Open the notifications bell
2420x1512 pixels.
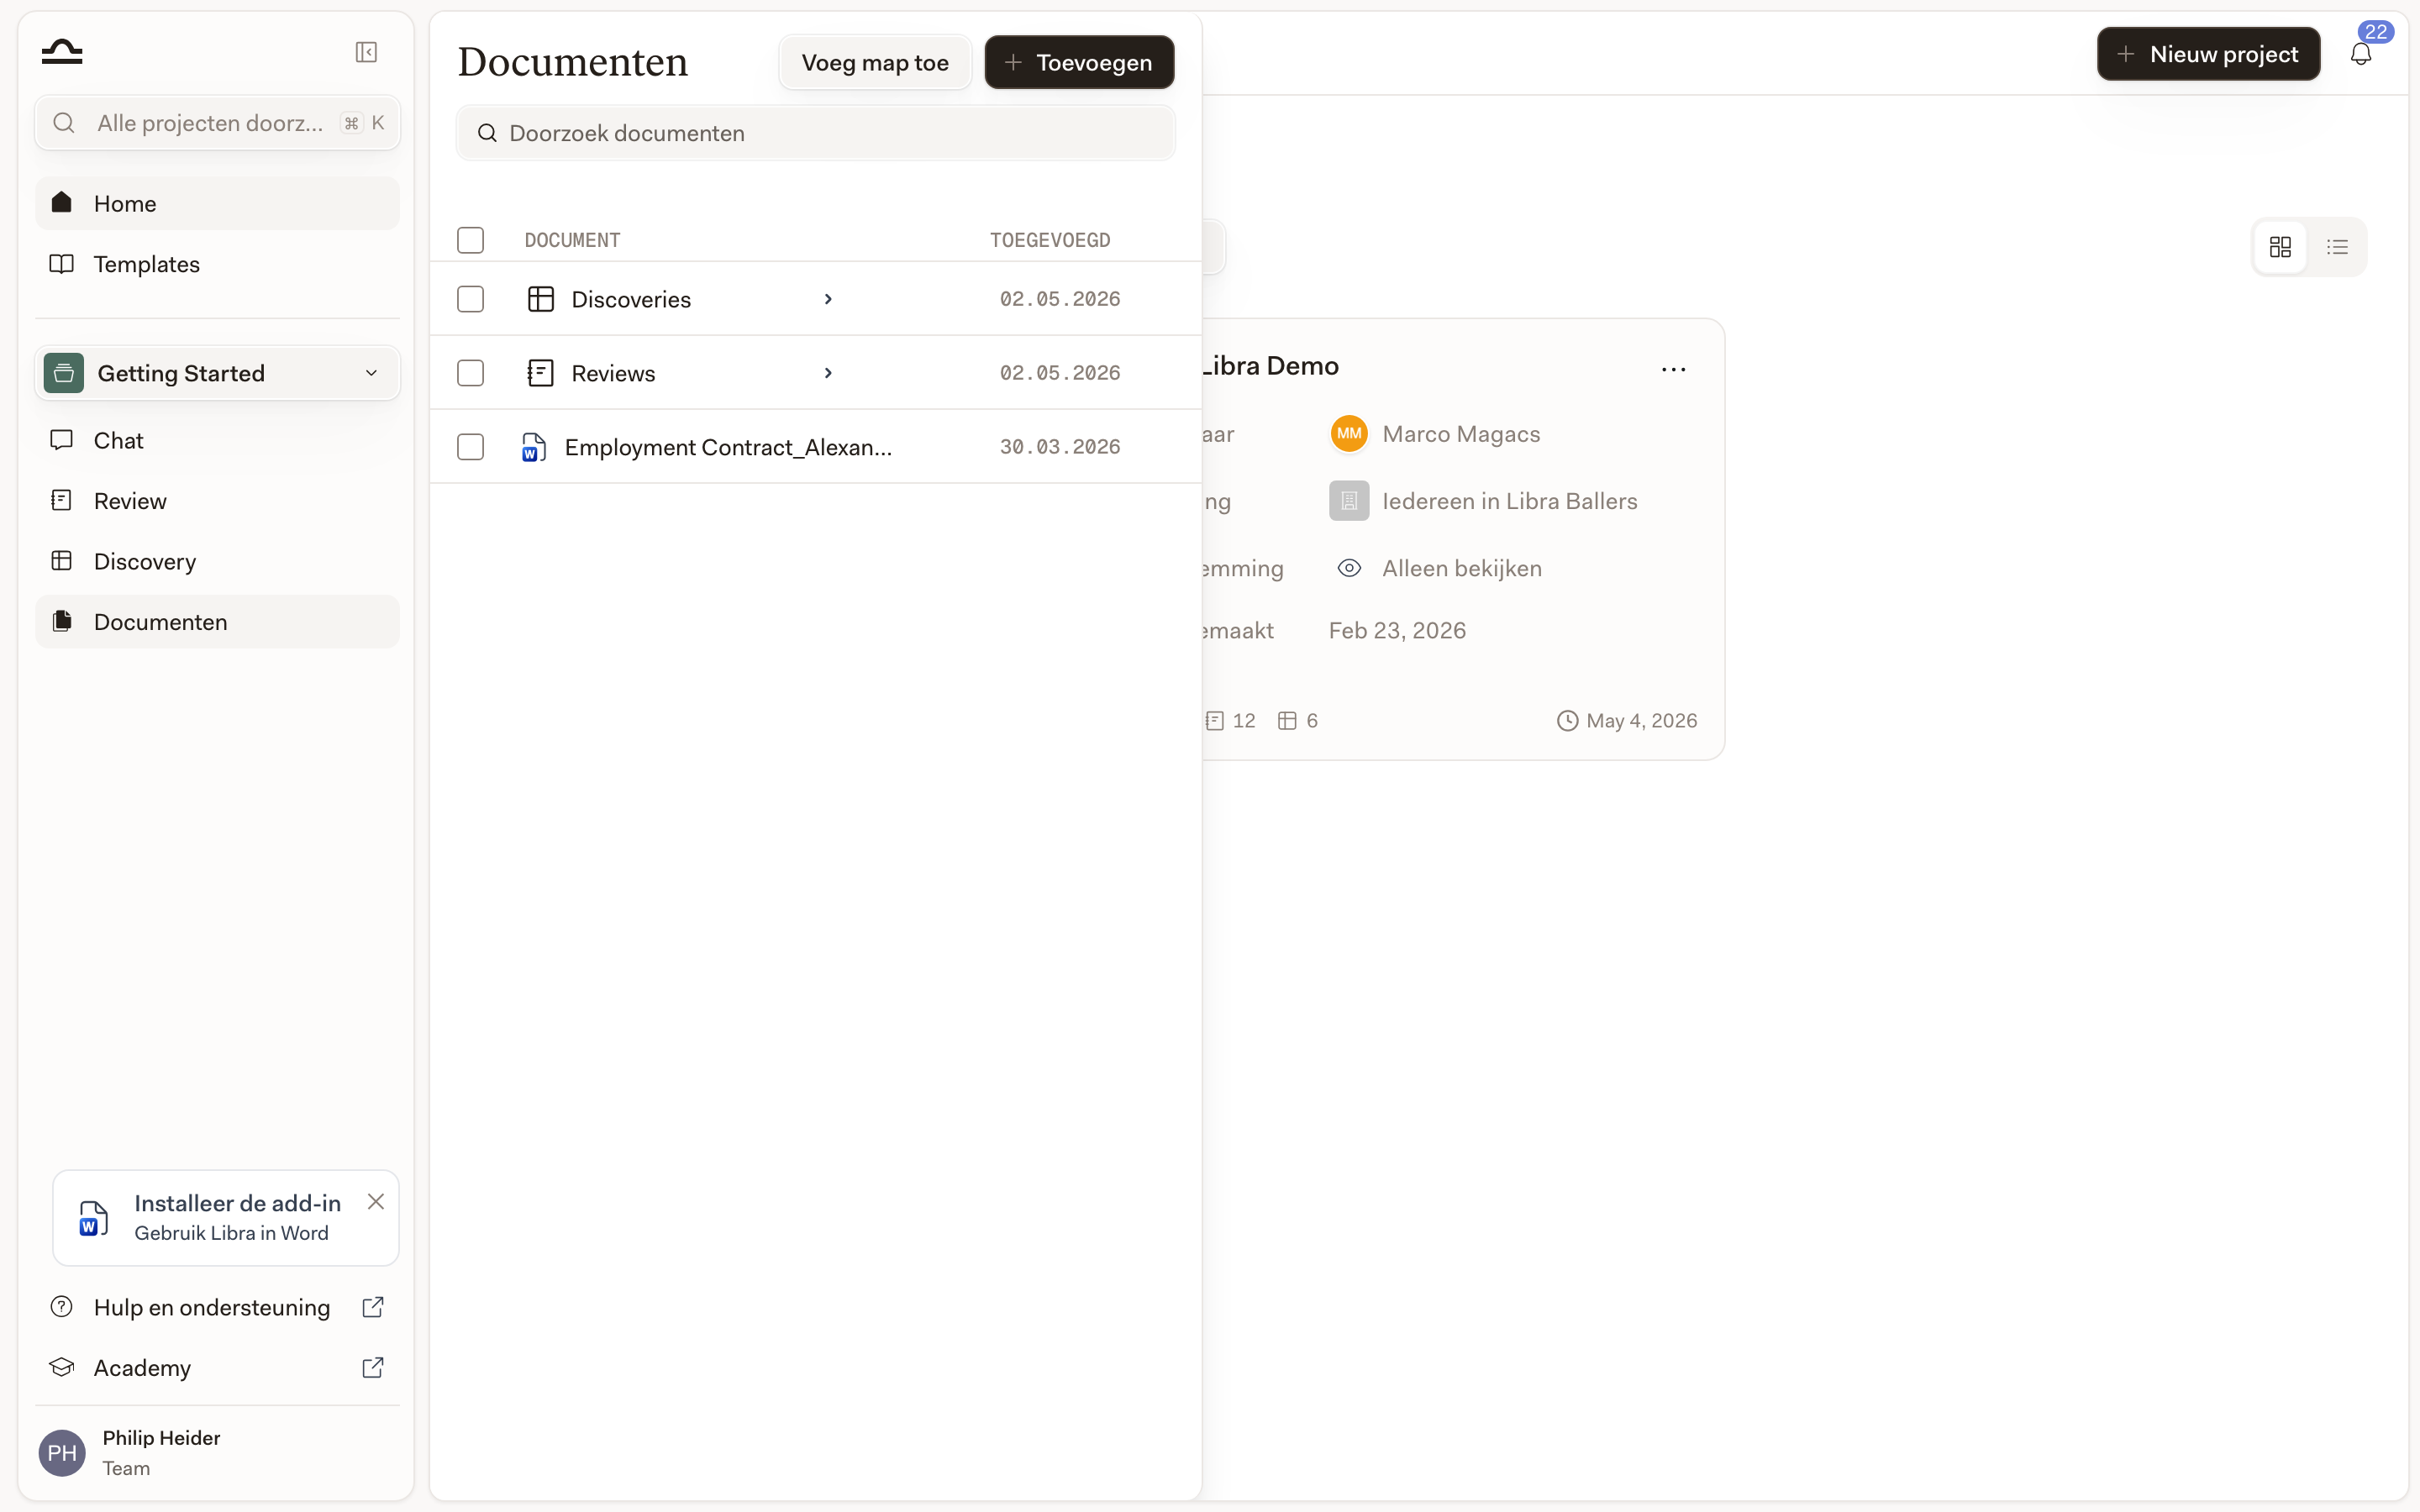coord(2361,54)
